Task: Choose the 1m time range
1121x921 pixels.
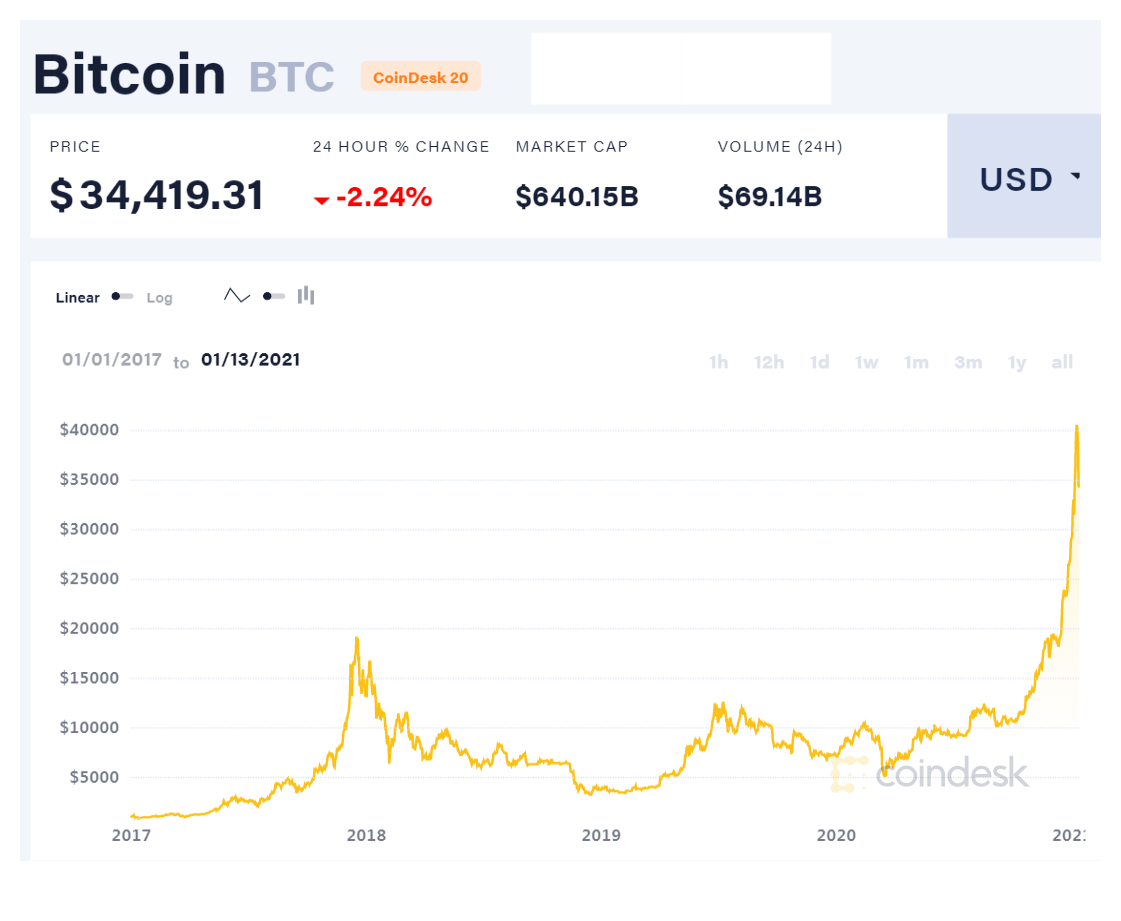Action: click(916, 362)
